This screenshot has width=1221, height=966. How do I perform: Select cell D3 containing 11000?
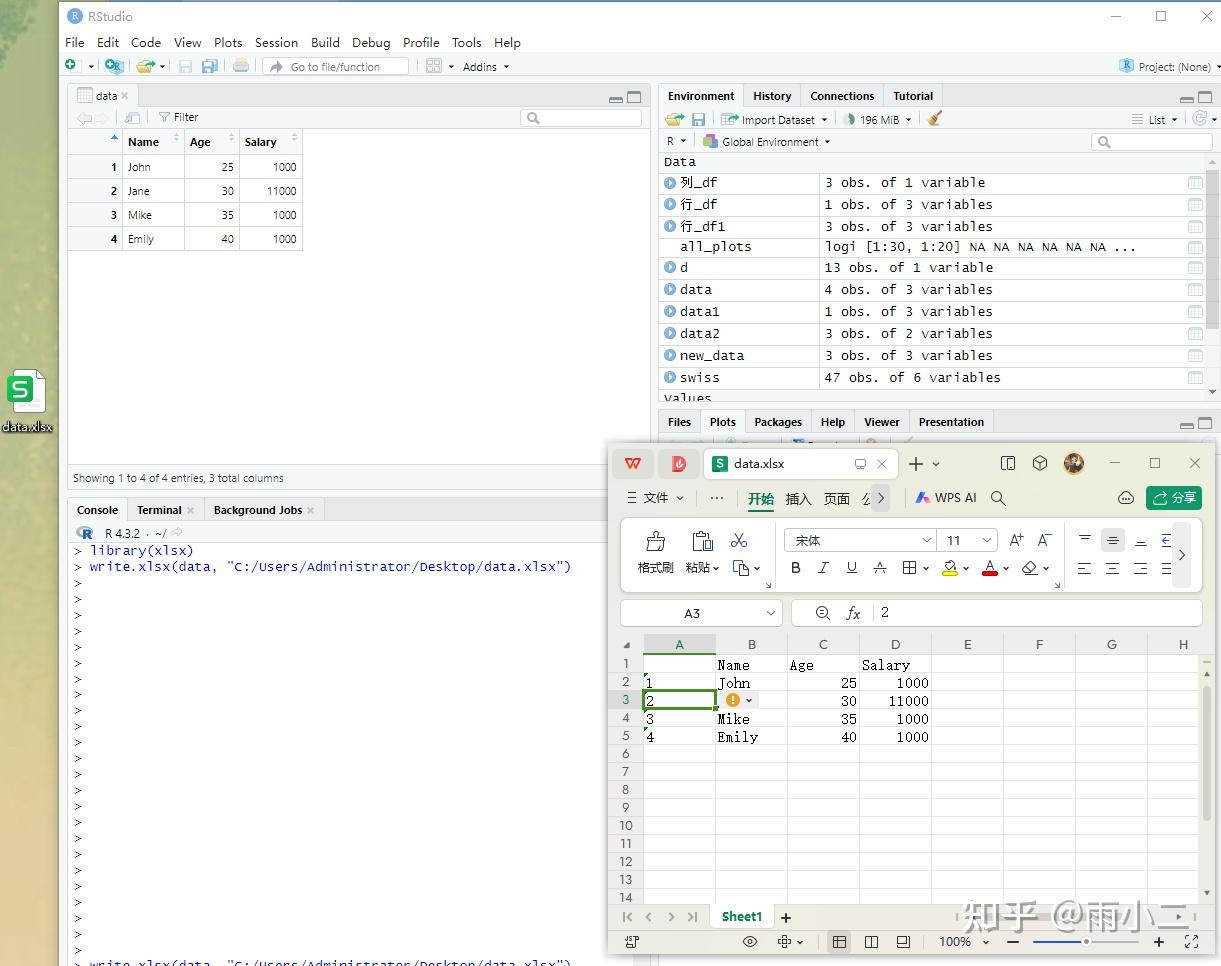(895, 701)
